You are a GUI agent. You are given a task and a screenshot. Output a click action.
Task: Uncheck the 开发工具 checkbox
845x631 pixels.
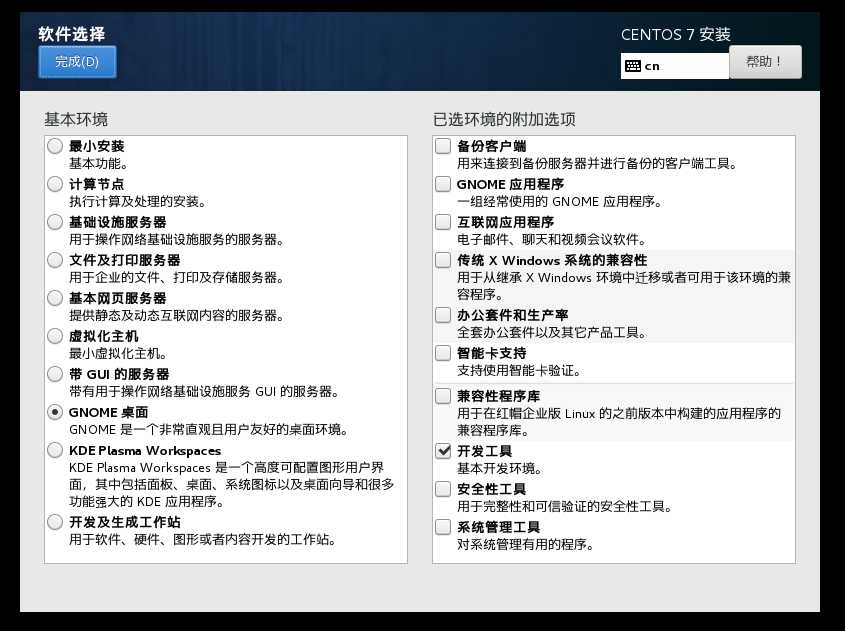point(443,451)
